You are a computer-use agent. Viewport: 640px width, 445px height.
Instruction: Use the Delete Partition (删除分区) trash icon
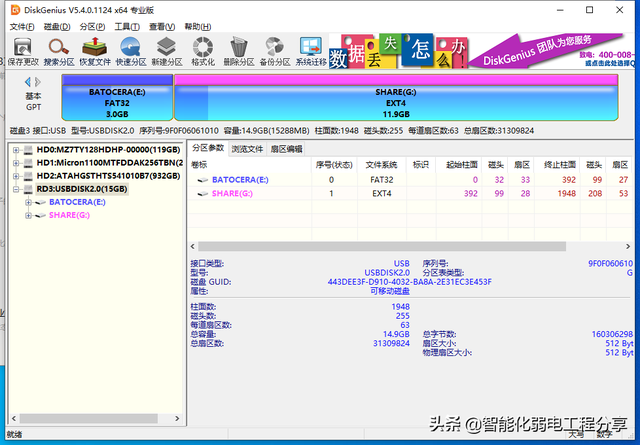(239, 51)
